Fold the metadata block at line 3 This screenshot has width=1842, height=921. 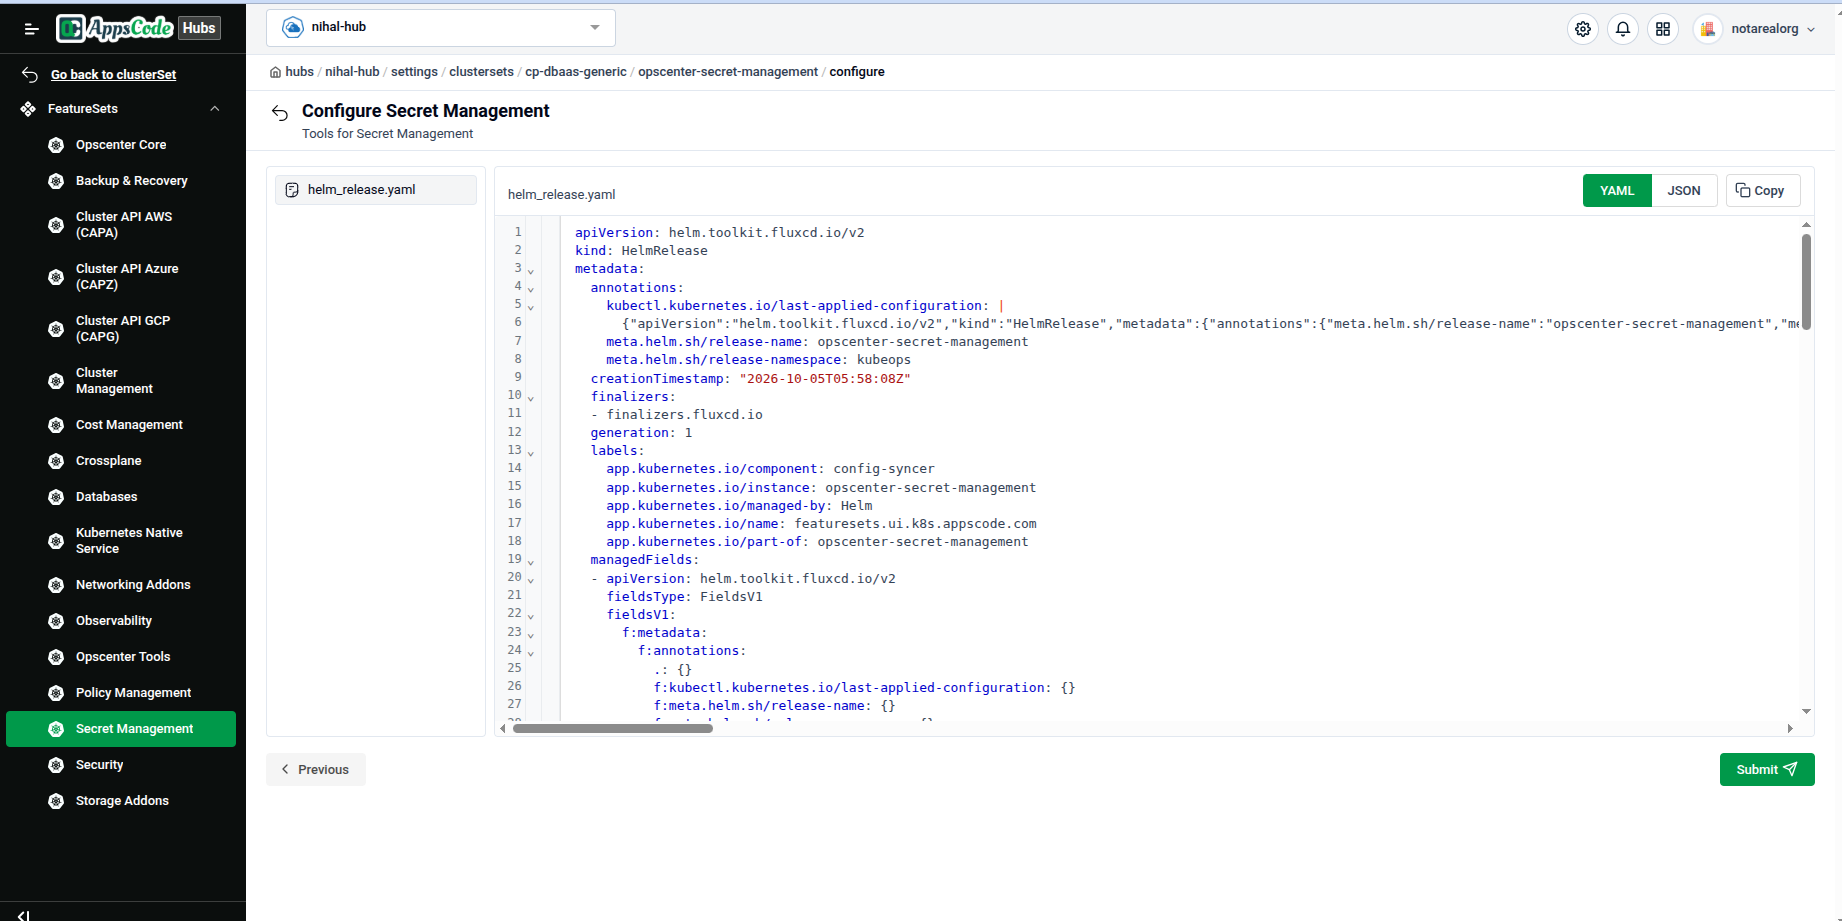pos(531,271)
